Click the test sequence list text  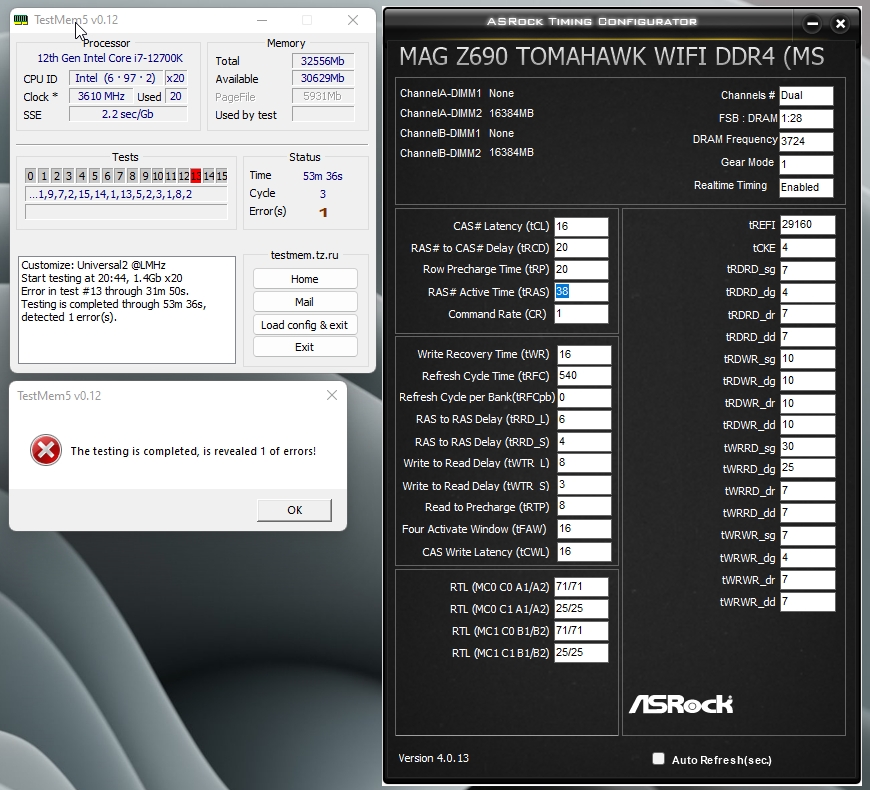point(126,194)
